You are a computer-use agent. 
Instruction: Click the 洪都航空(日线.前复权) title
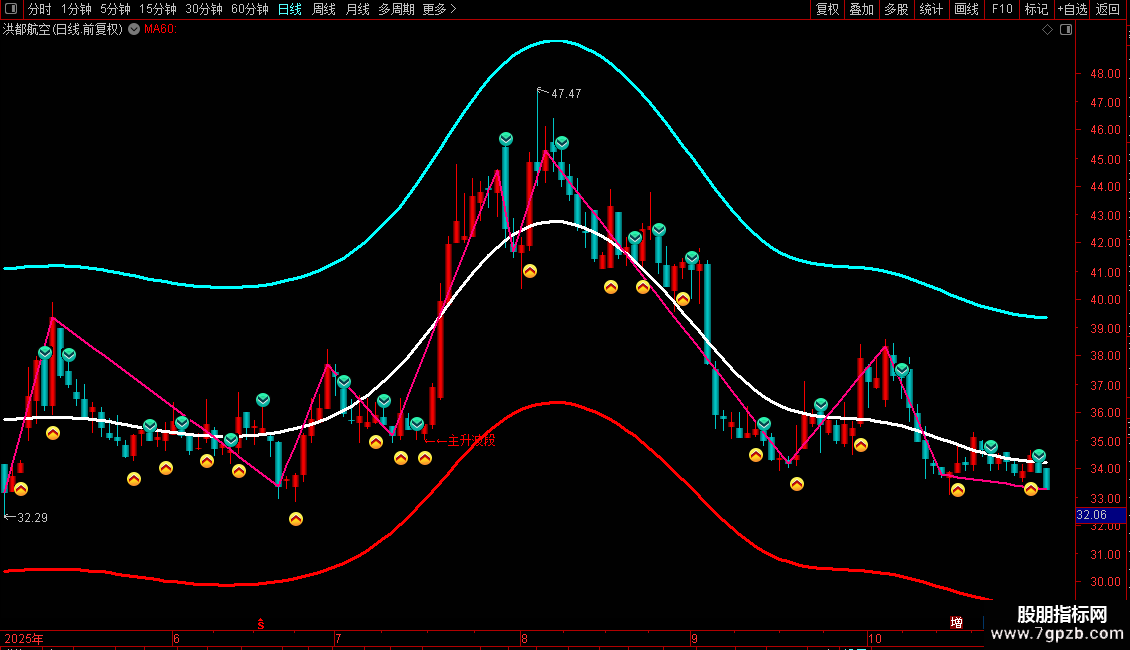tap(63, 30)
